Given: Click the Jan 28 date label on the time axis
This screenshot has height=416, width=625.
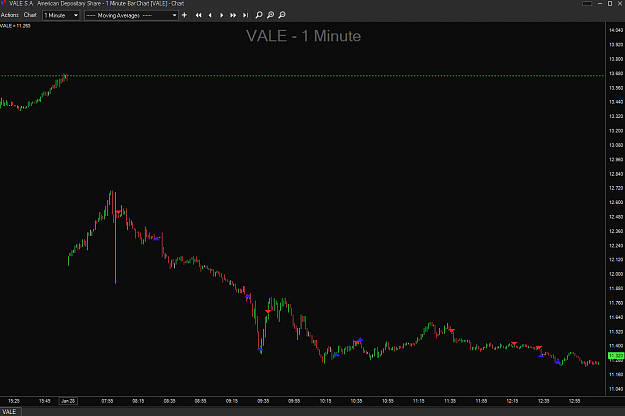Looking at the screenshot, I should pyautogui.click(x=68, y=401).
